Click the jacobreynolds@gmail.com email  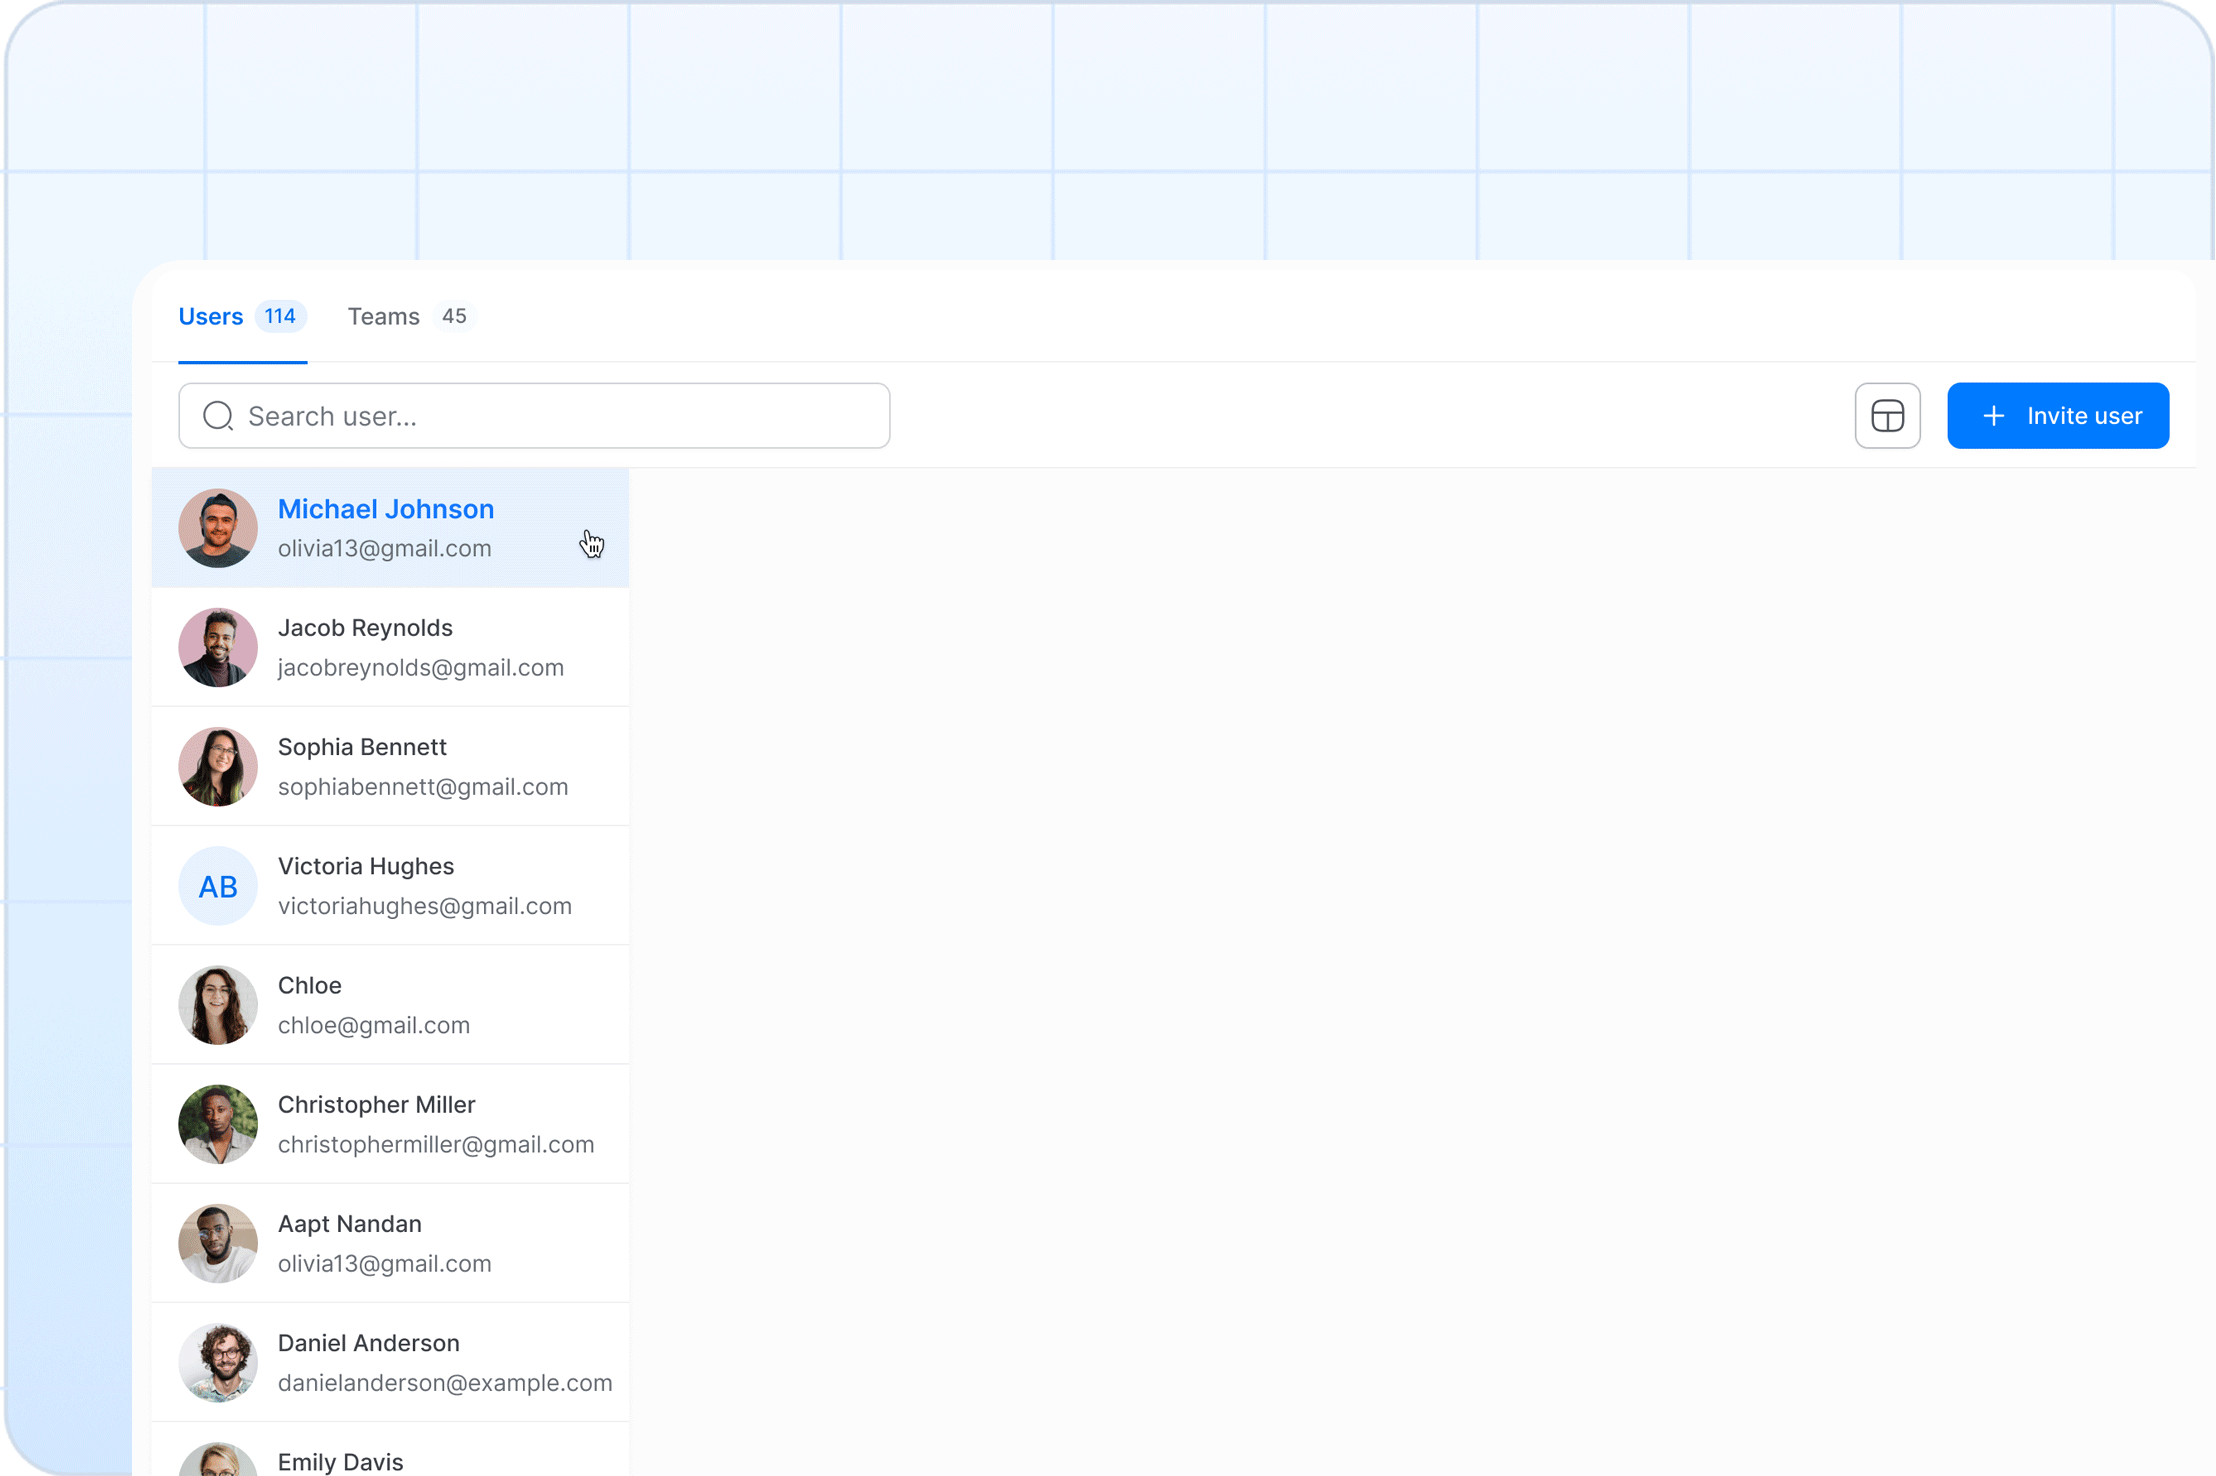pyautogui.click(x=421, y=667)
